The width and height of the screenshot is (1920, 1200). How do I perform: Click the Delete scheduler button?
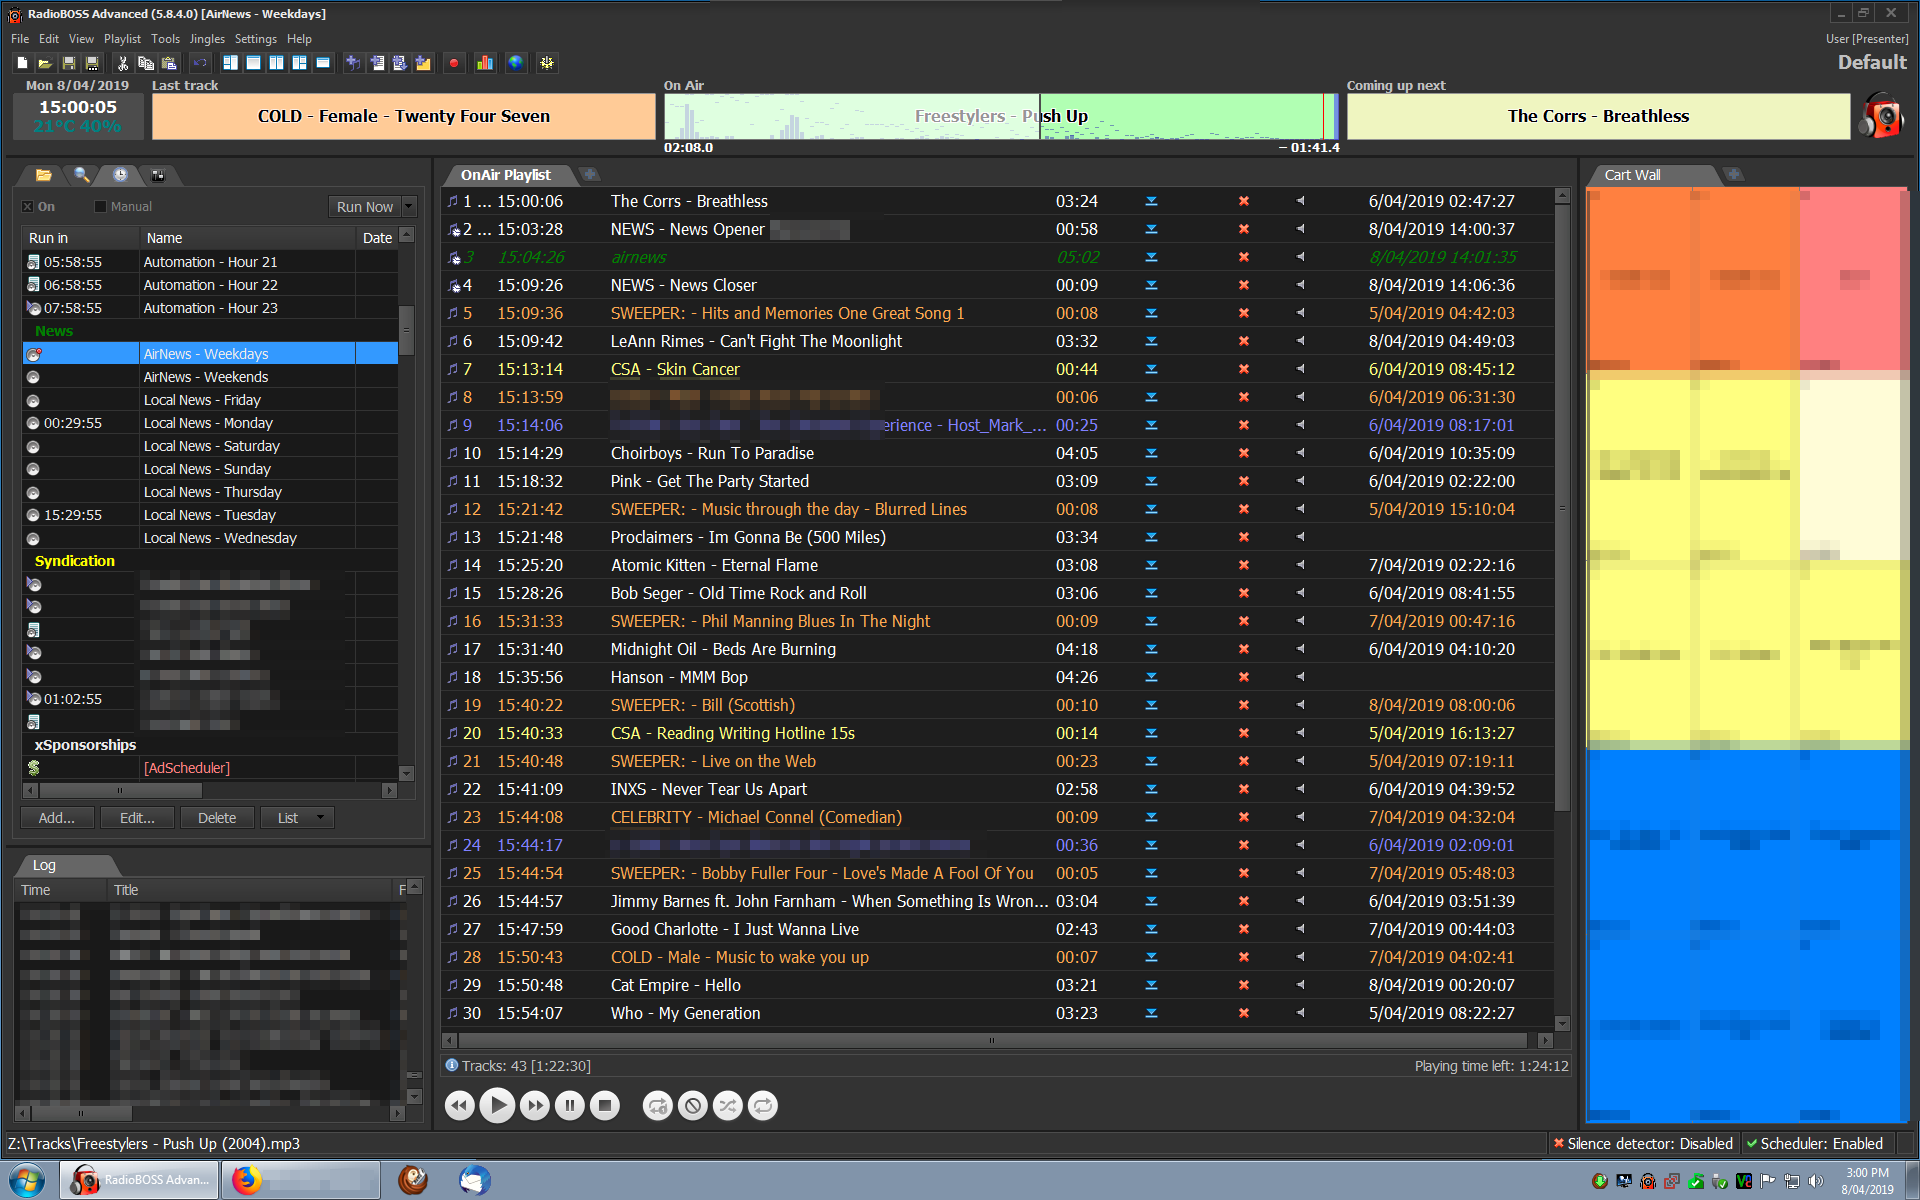[x=217, y=818]
